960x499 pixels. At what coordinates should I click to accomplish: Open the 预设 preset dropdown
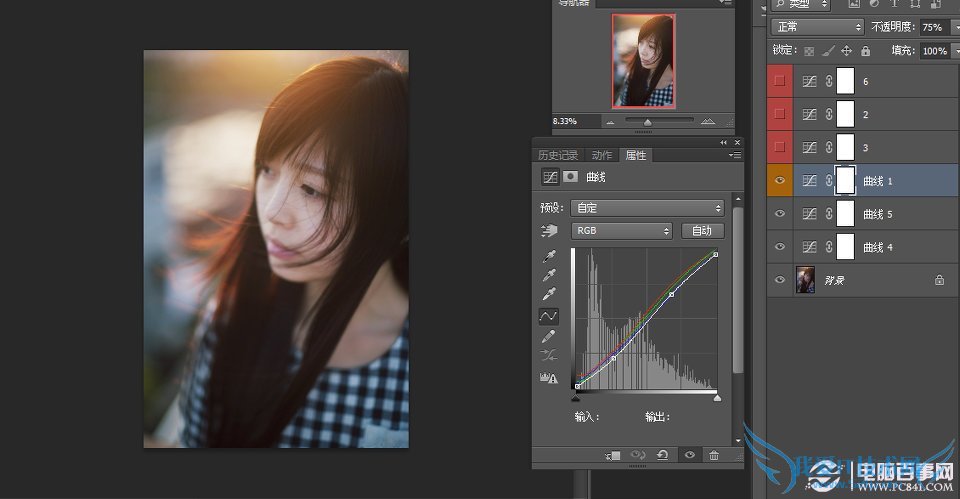pos(646,208)
